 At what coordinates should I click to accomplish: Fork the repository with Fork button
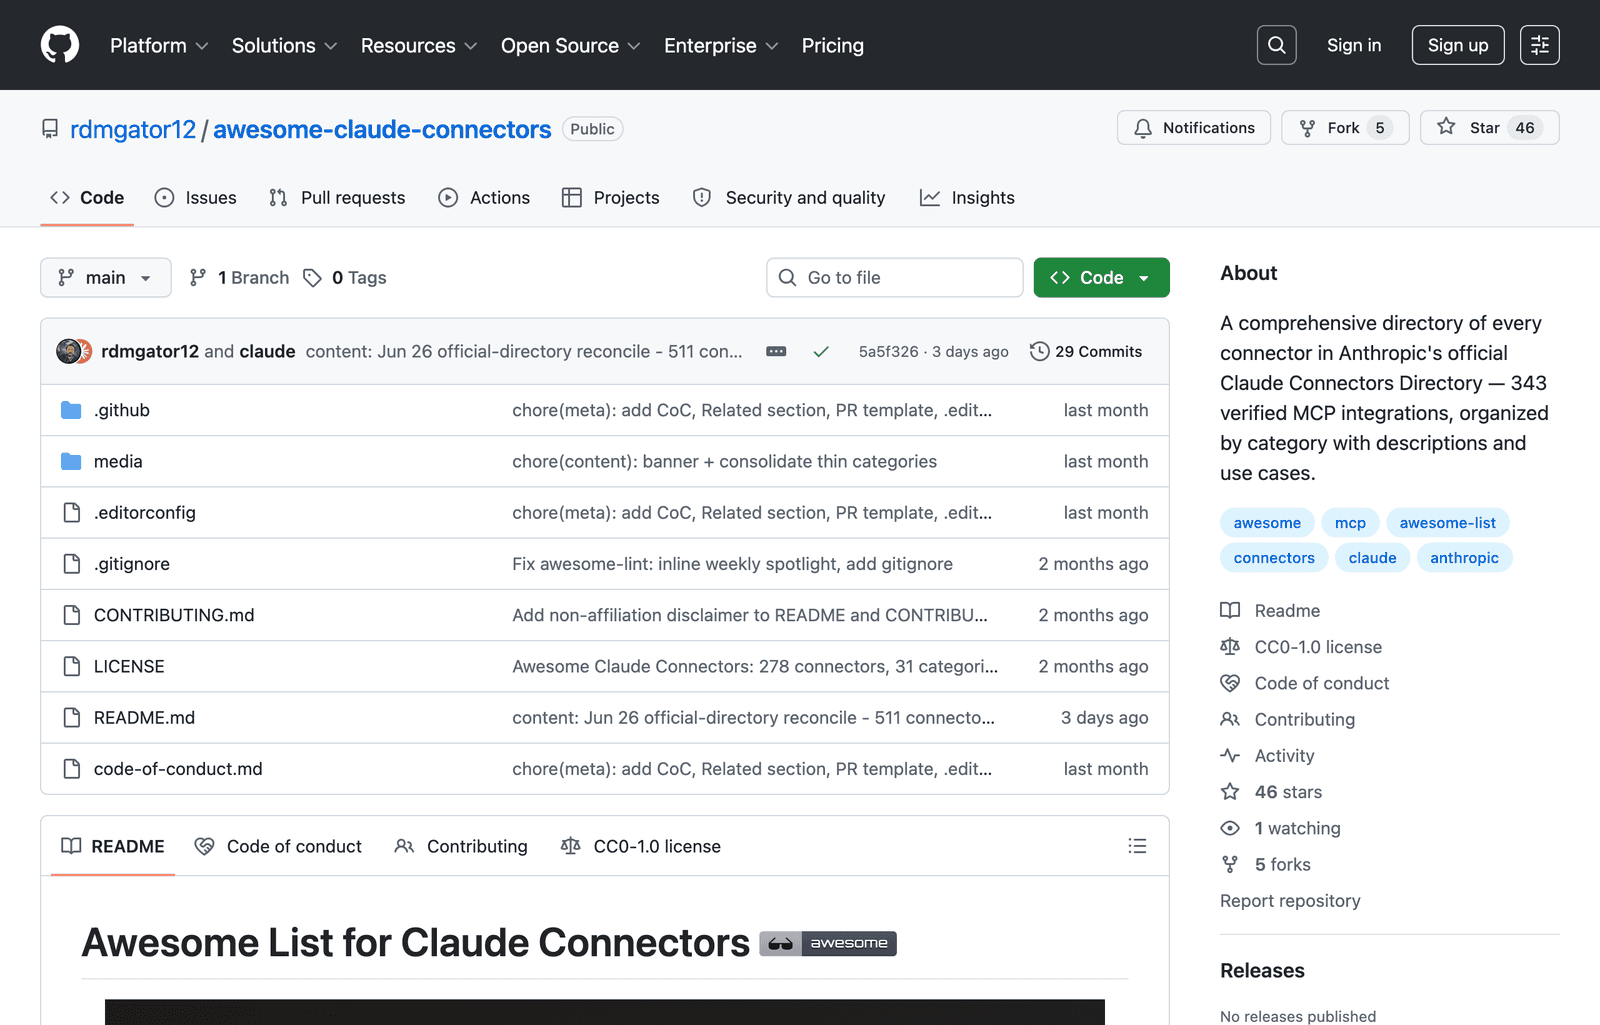click(x=1345, y=128)
